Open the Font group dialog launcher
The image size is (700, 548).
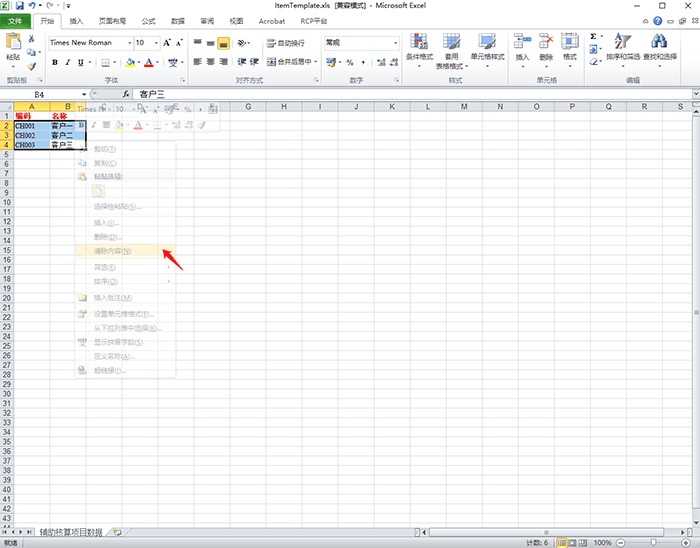click(x=183, y=80)
